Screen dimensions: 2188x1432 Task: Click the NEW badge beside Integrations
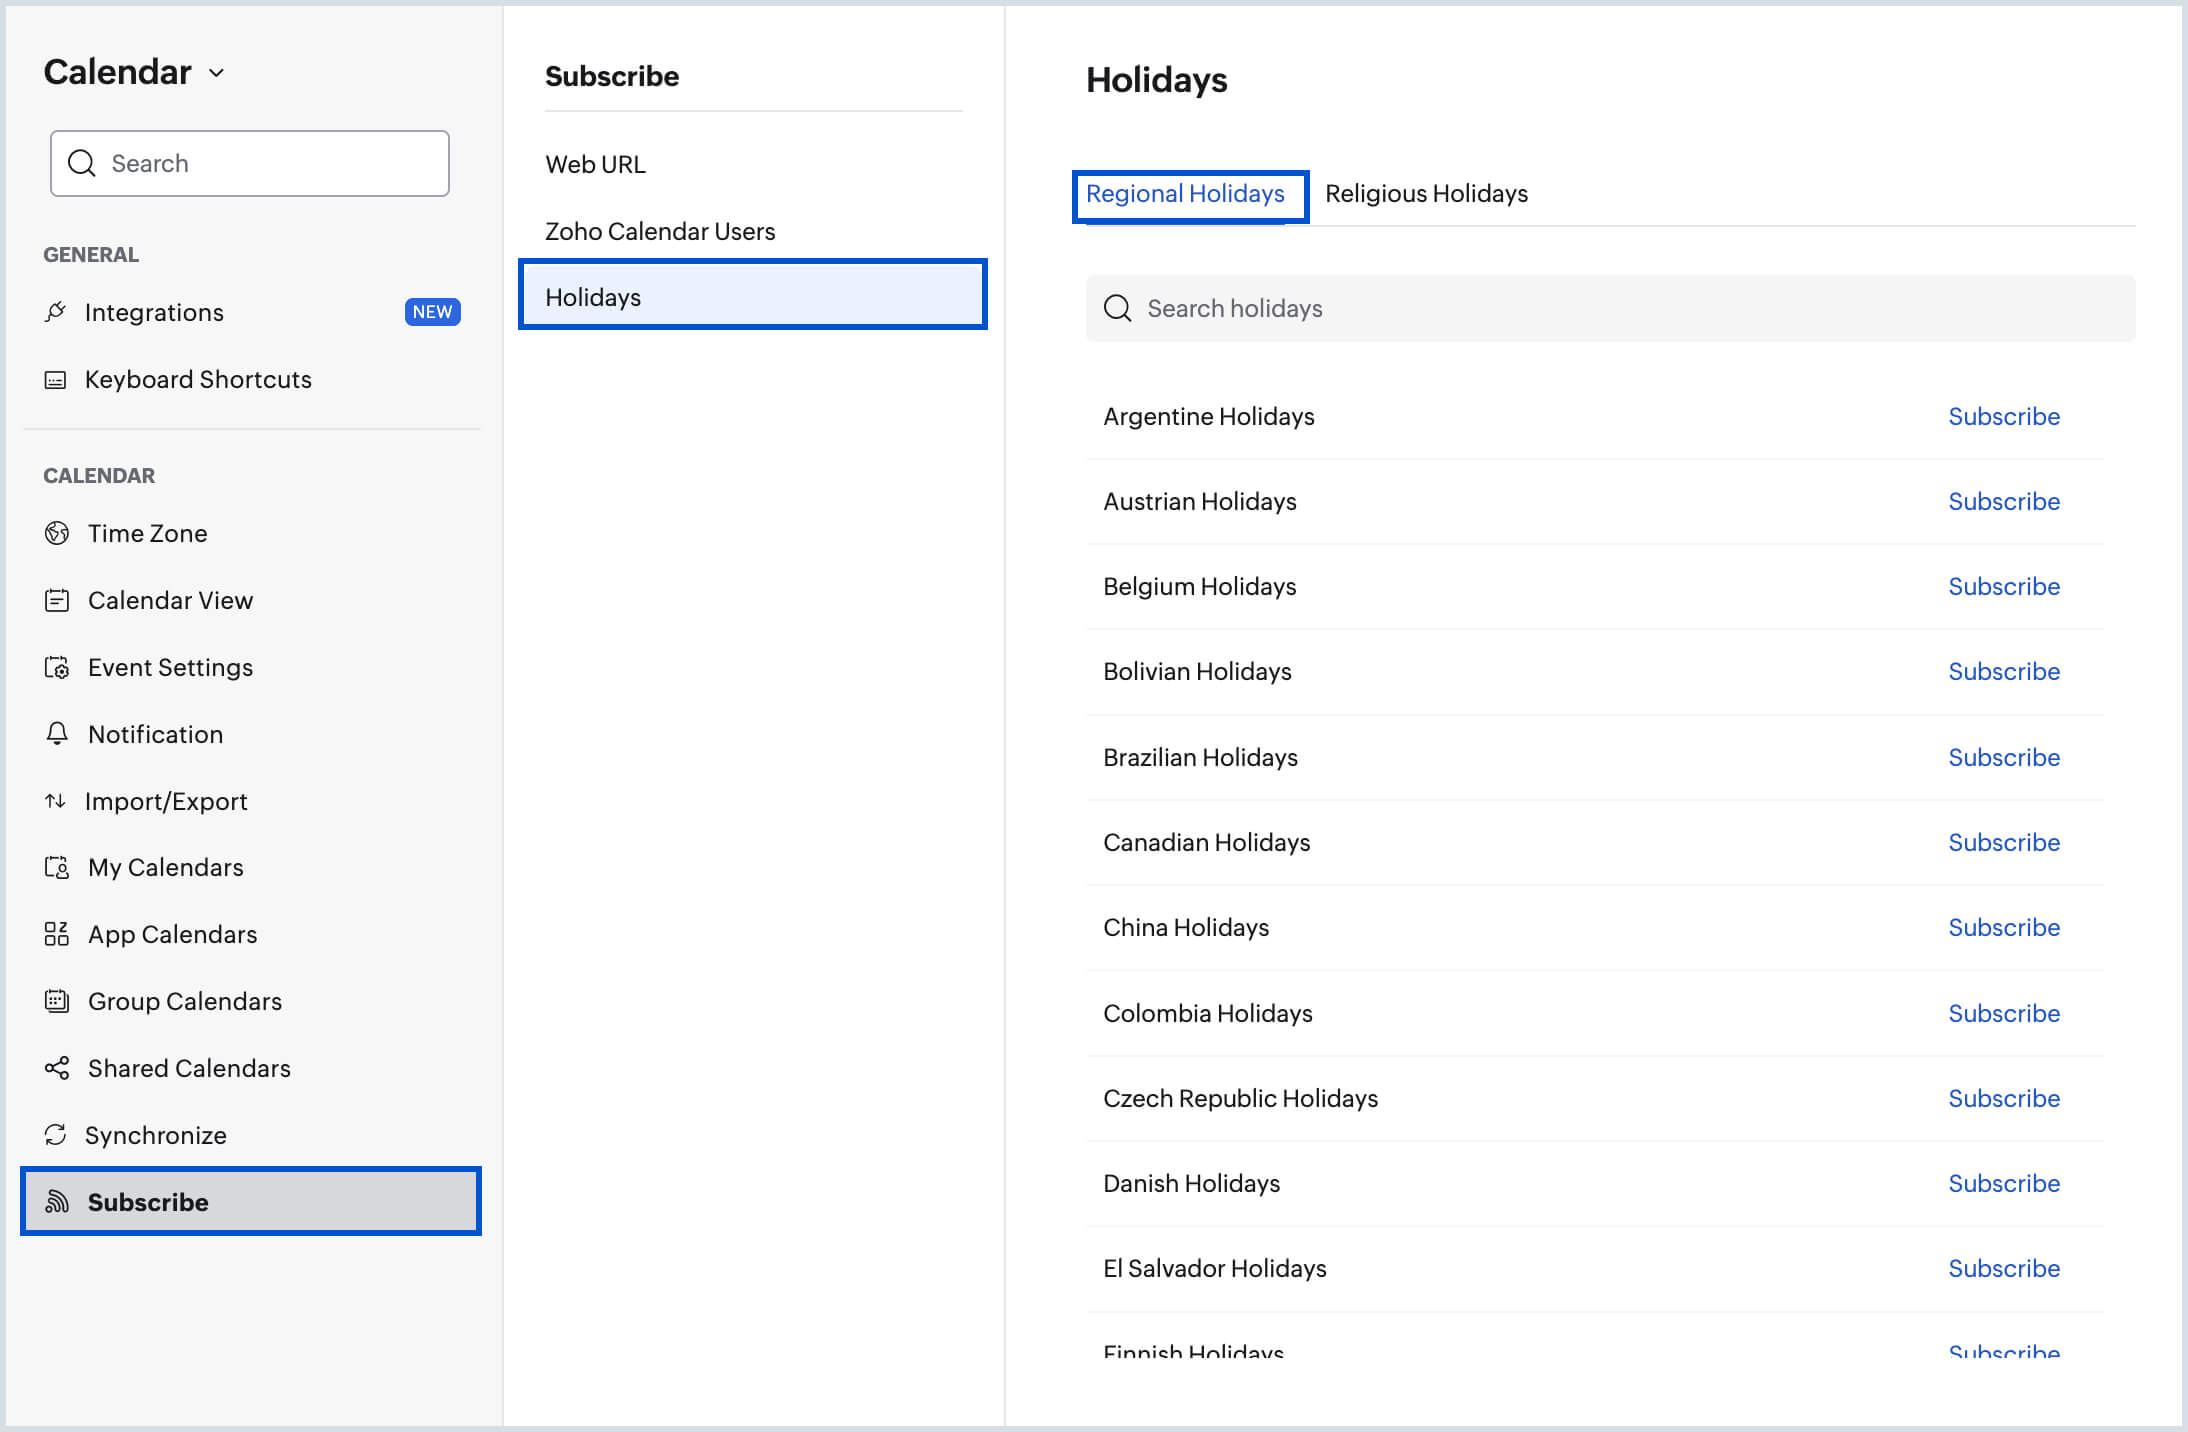click(432, 312)
